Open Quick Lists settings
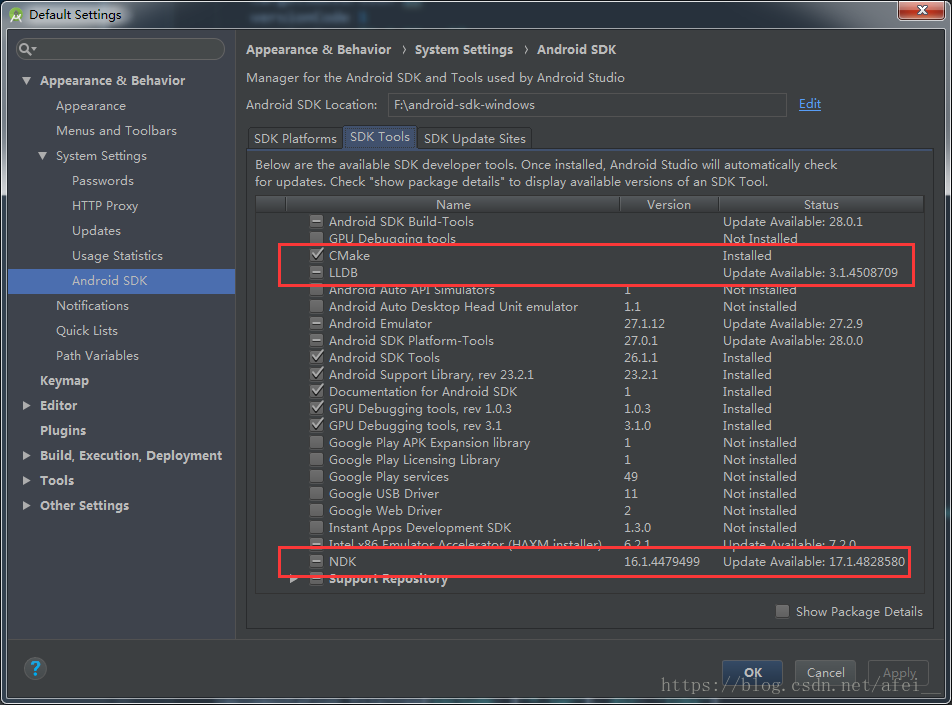 coord(87,331)
